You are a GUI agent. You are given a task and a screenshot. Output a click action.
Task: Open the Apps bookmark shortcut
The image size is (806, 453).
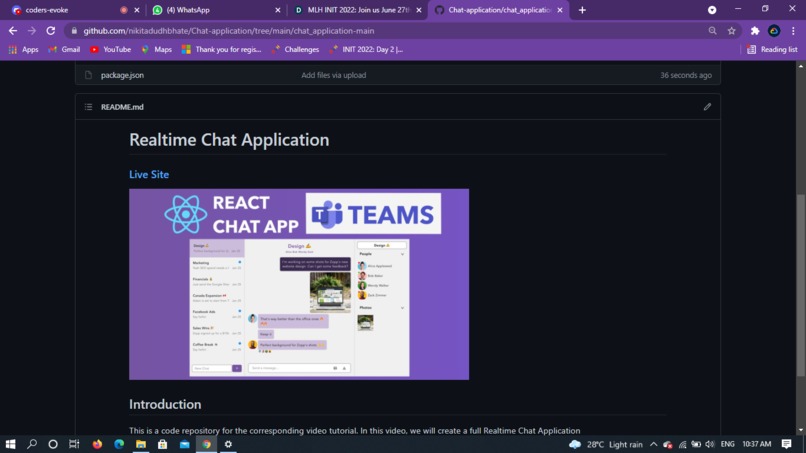point(24,49)
